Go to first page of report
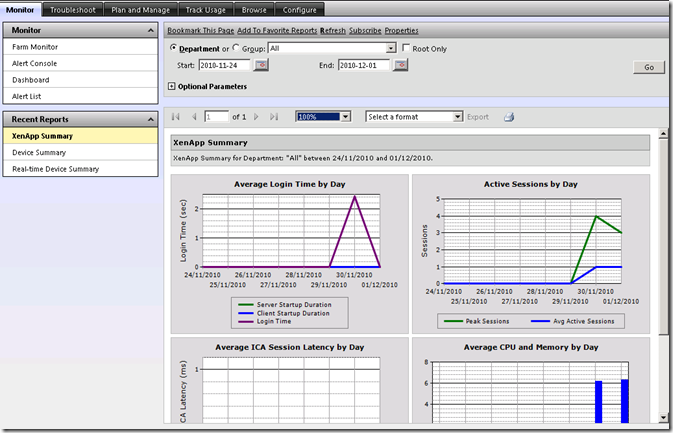Screen dimensions: 673x433 (x=178, y=117)
